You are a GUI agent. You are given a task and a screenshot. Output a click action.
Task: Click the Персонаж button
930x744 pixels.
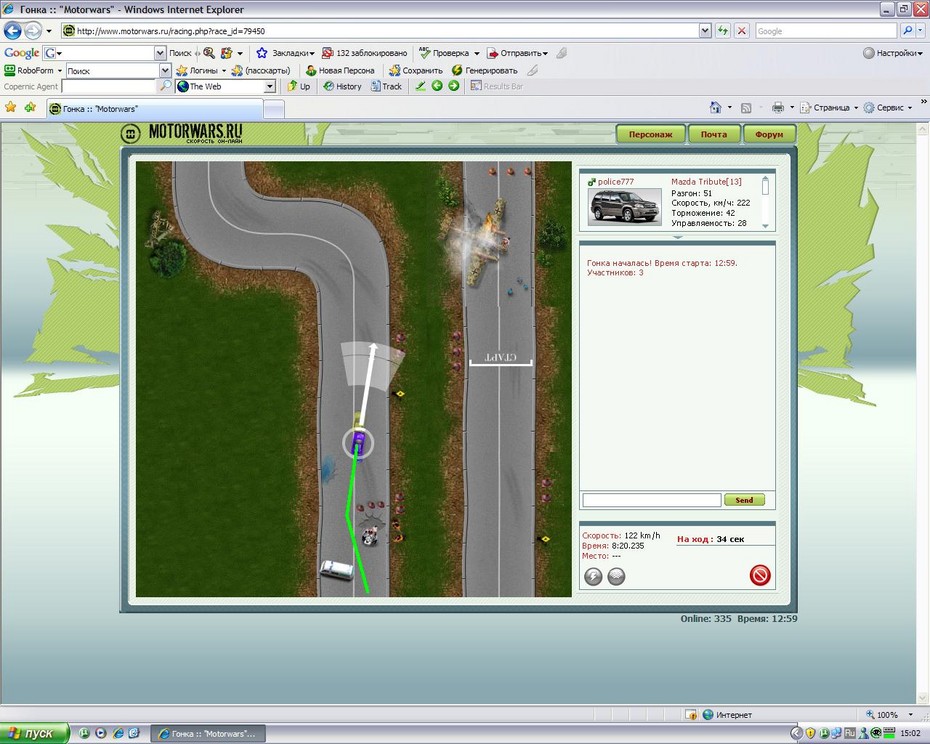(x=650, y=134)
